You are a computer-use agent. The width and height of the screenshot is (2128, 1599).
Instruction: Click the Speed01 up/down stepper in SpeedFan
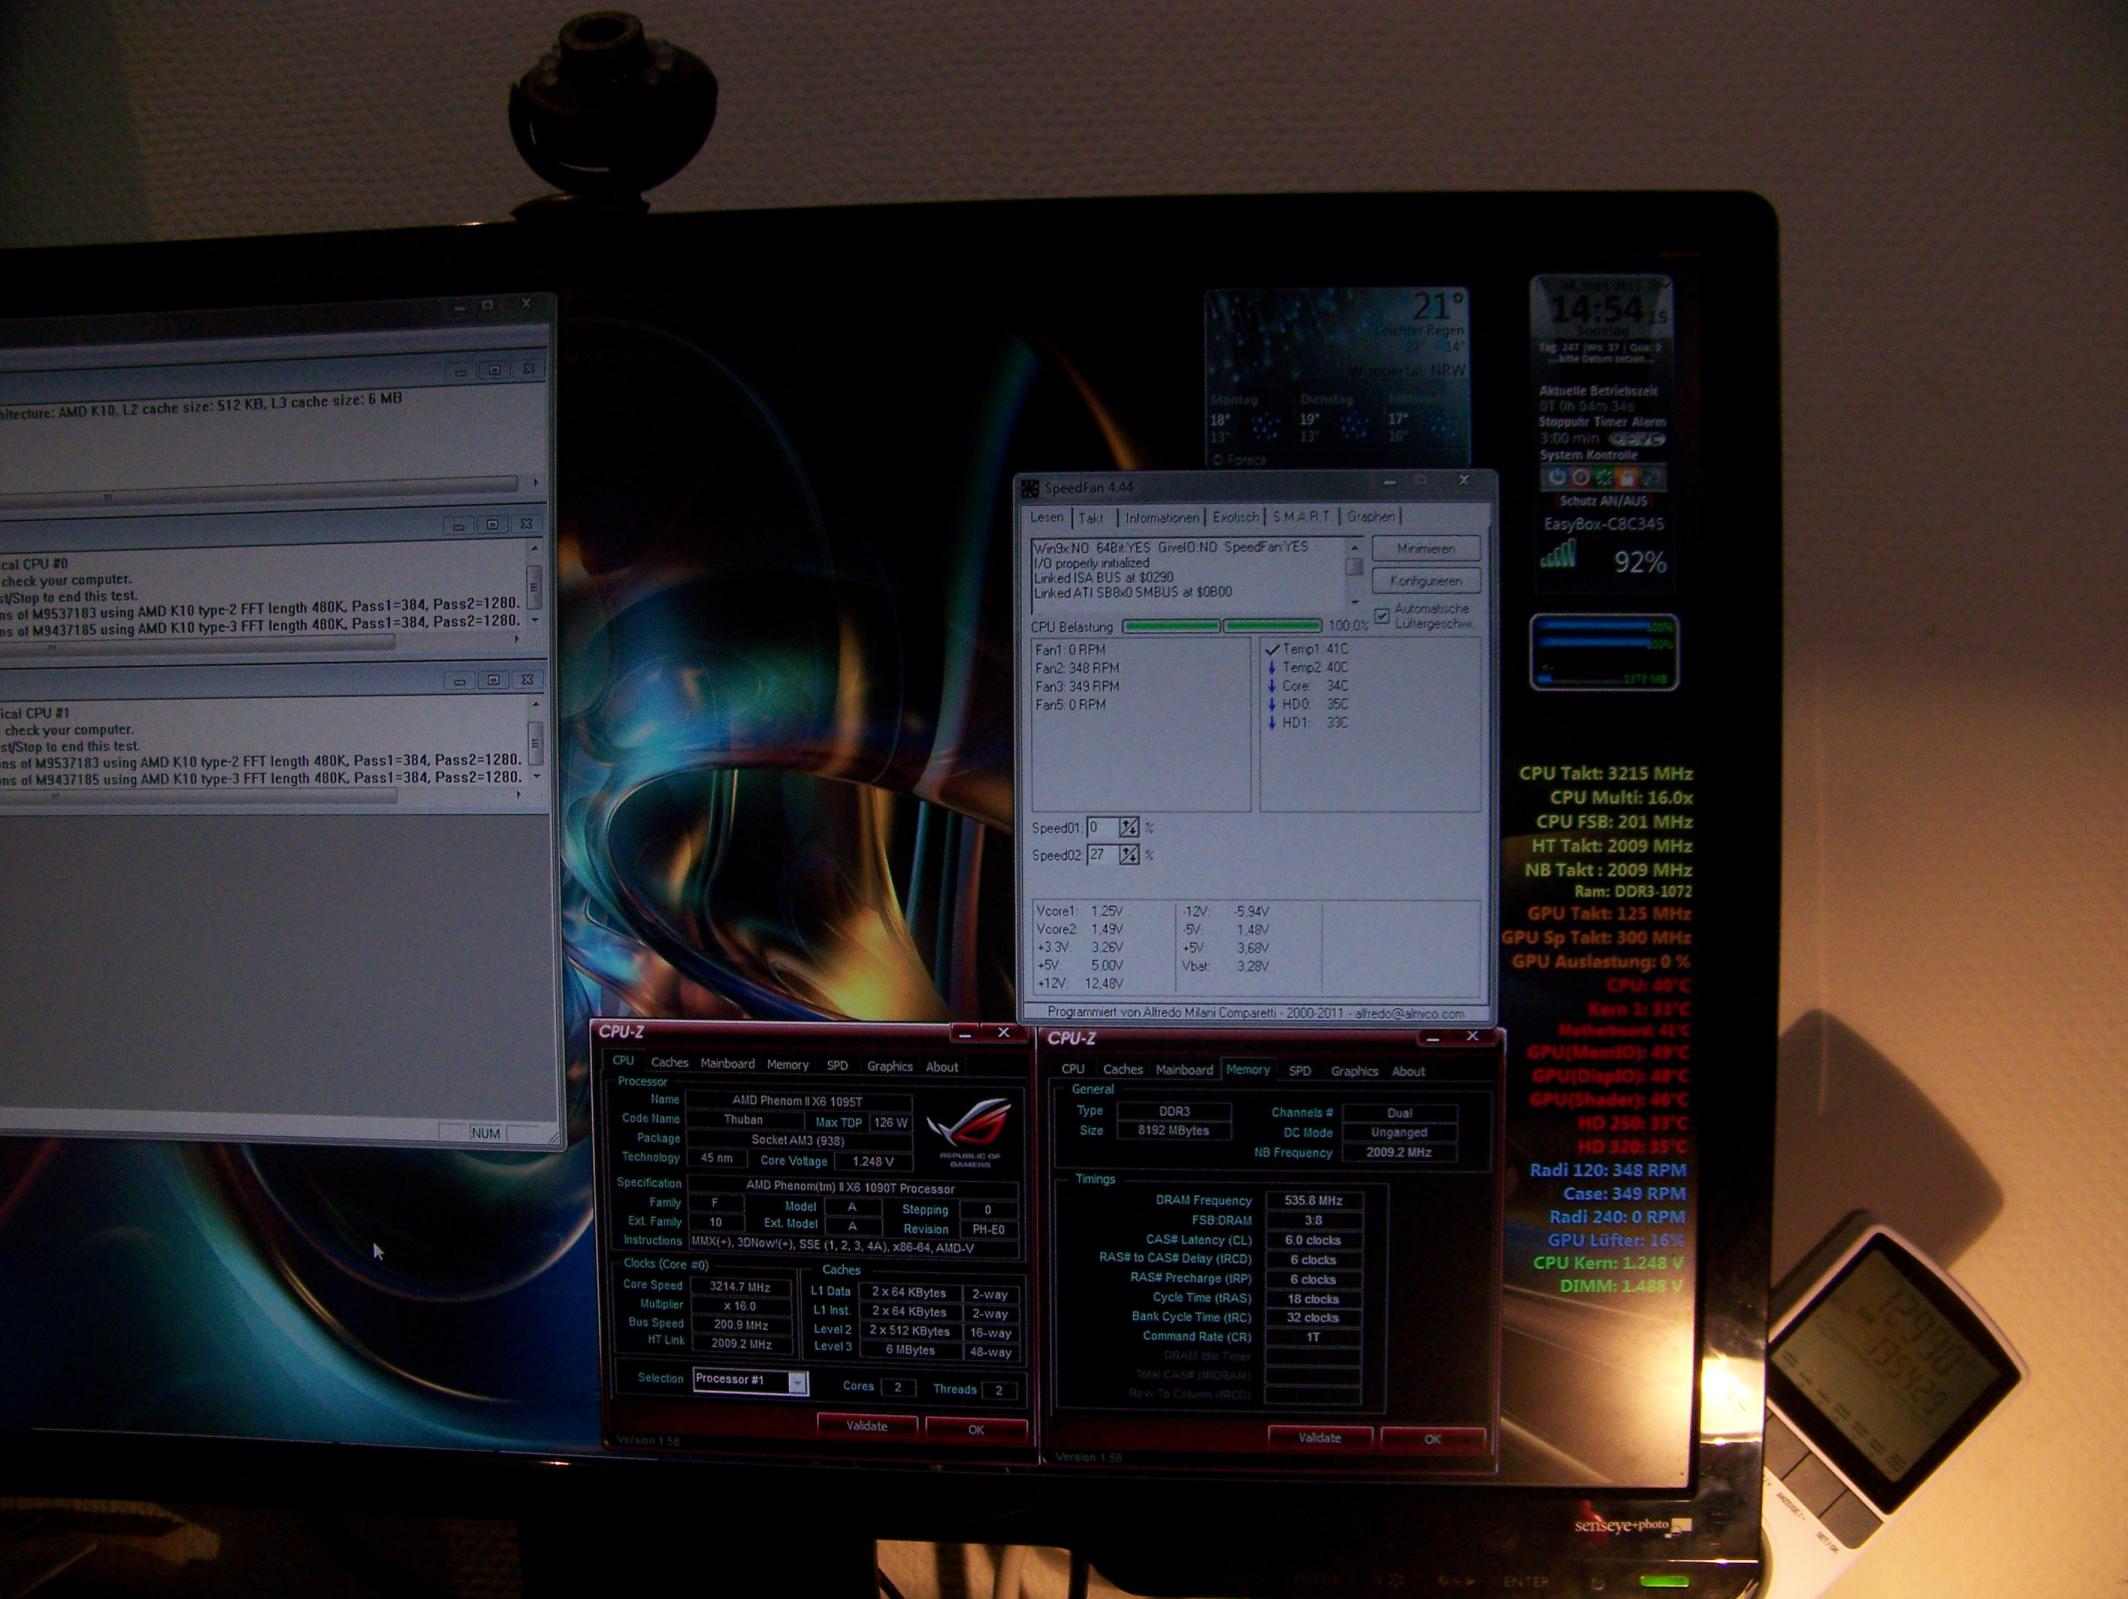click(x=1128, y=827)
